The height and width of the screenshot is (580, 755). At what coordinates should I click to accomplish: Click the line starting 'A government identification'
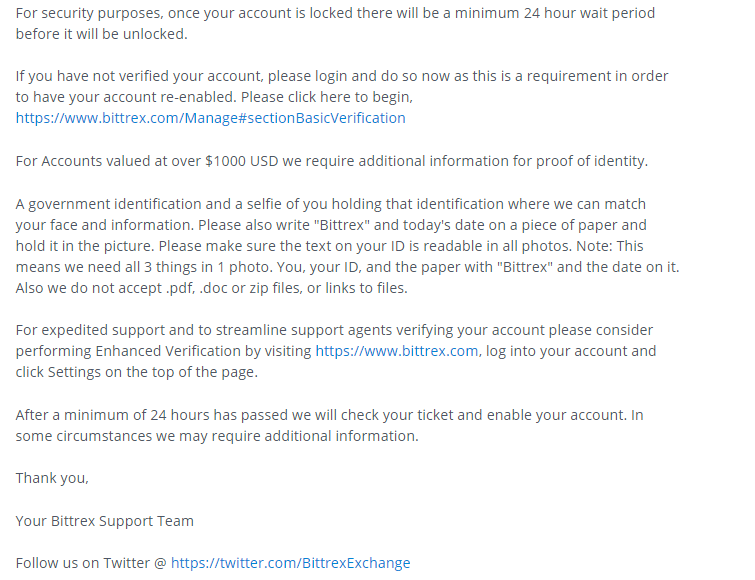pos(330,204)
